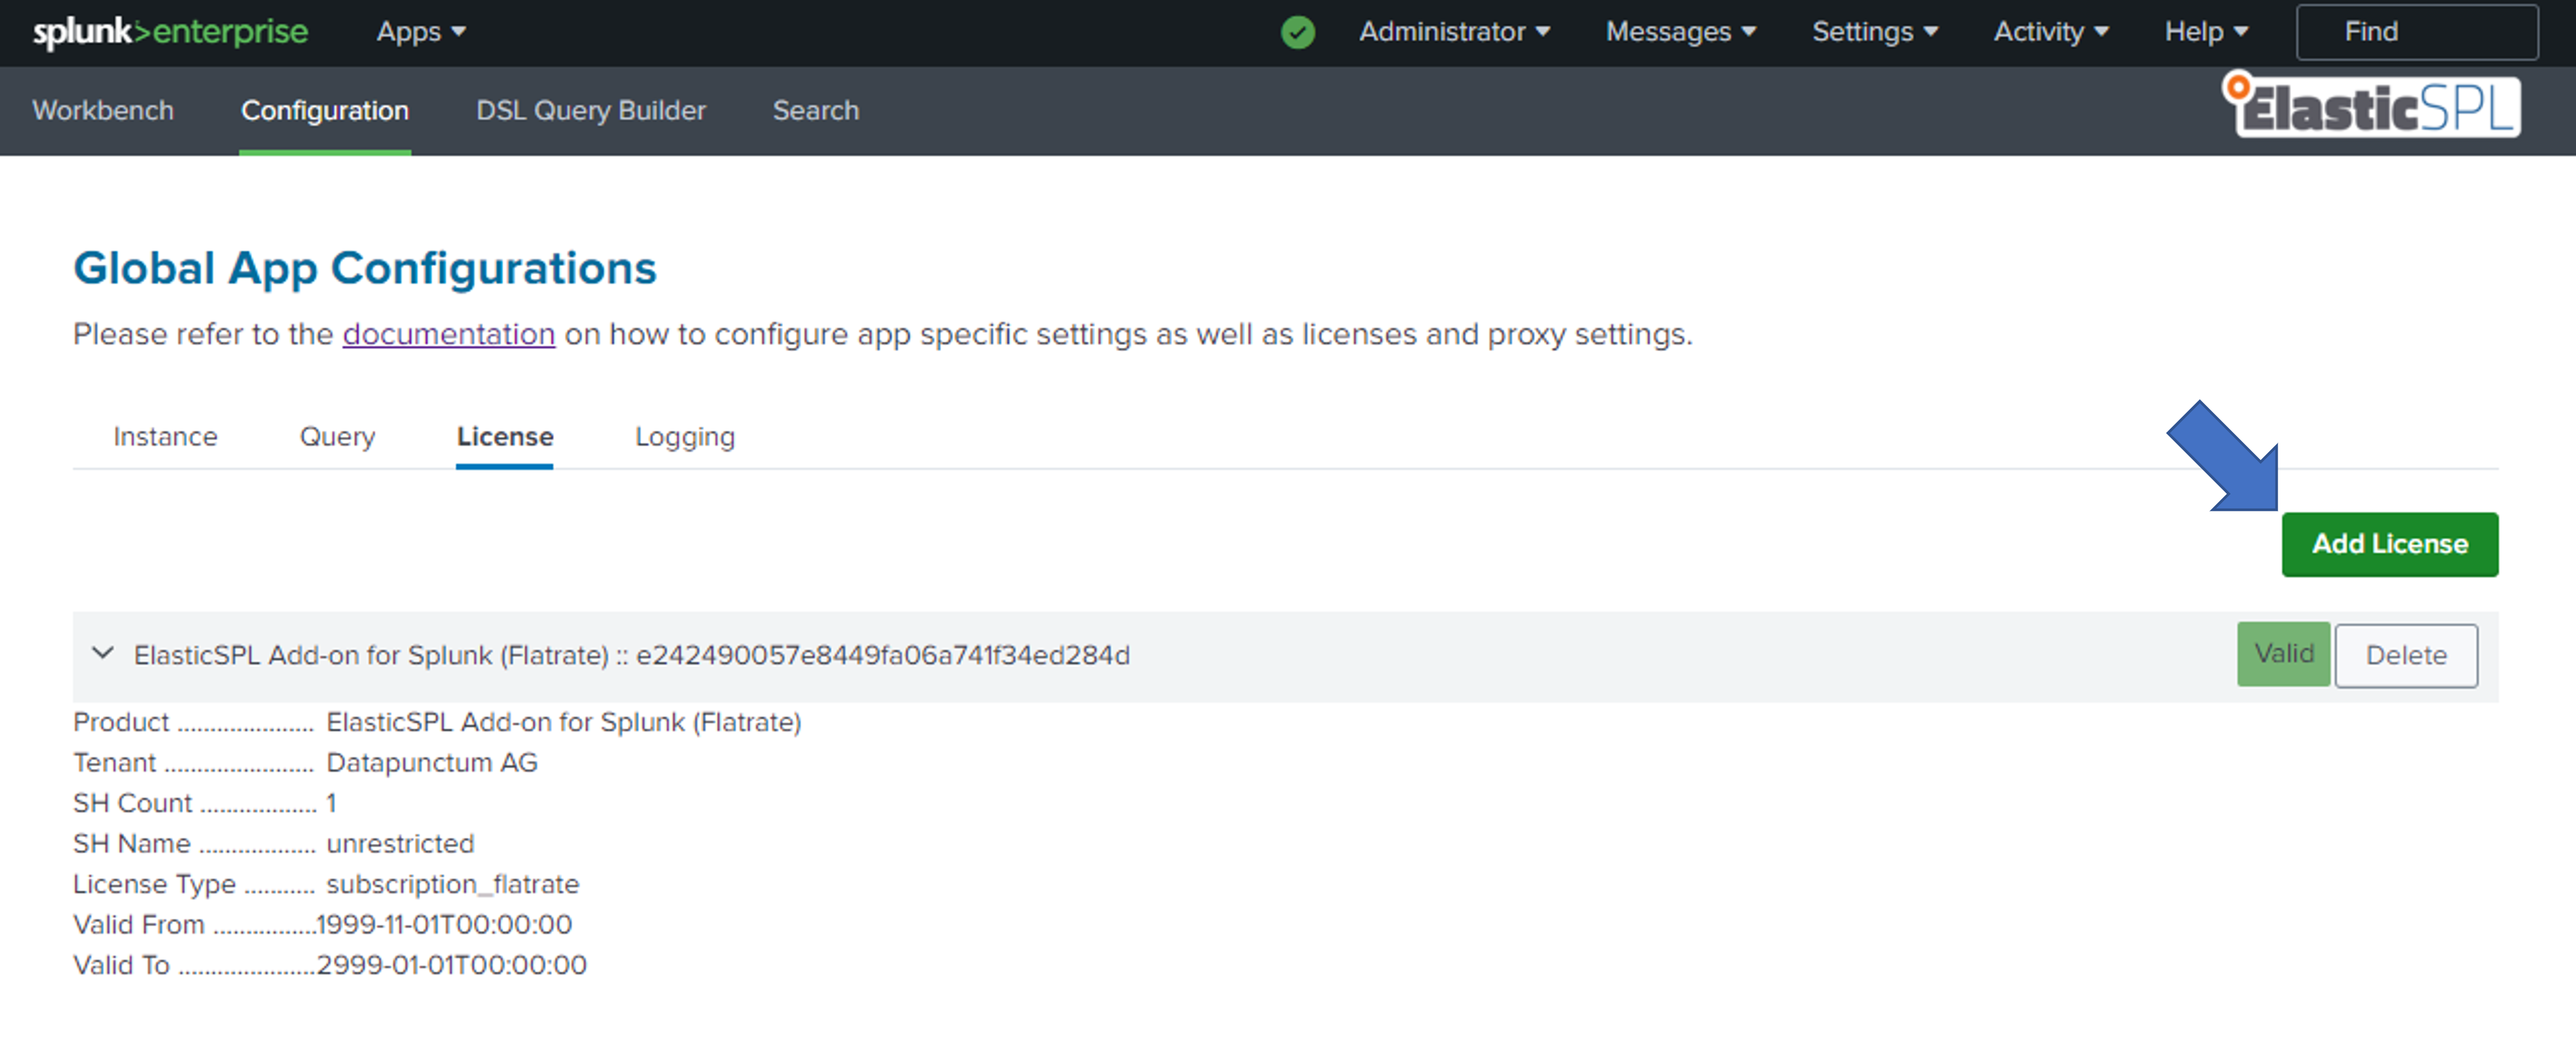Image resolution: width=2576 pixels, height=1043 pixels.
Task: Select the Logging tab
Action: click(x=684, y=437)
